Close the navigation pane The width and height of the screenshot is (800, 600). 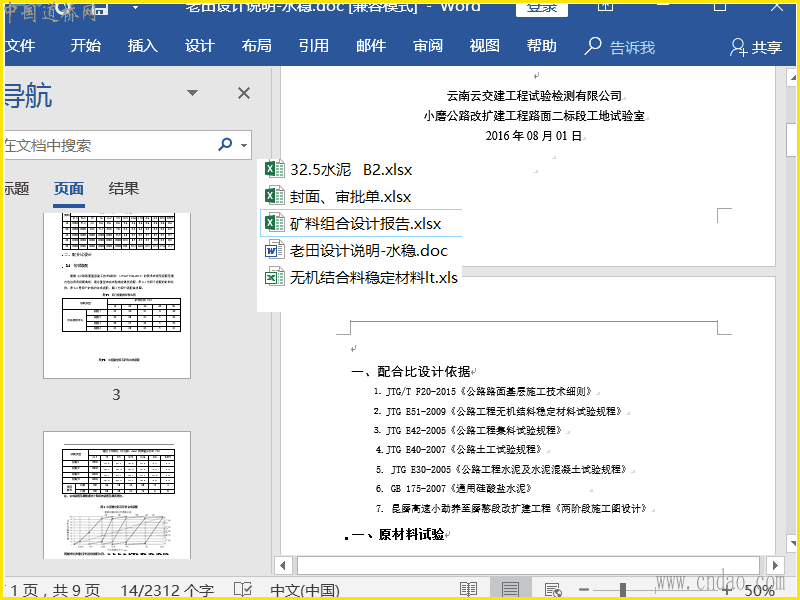(x=244, y=93)
